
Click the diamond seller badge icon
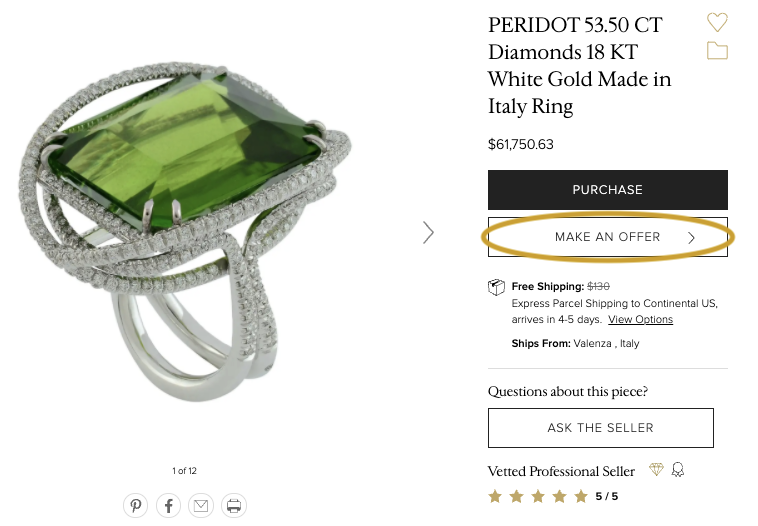click(656, 470)
